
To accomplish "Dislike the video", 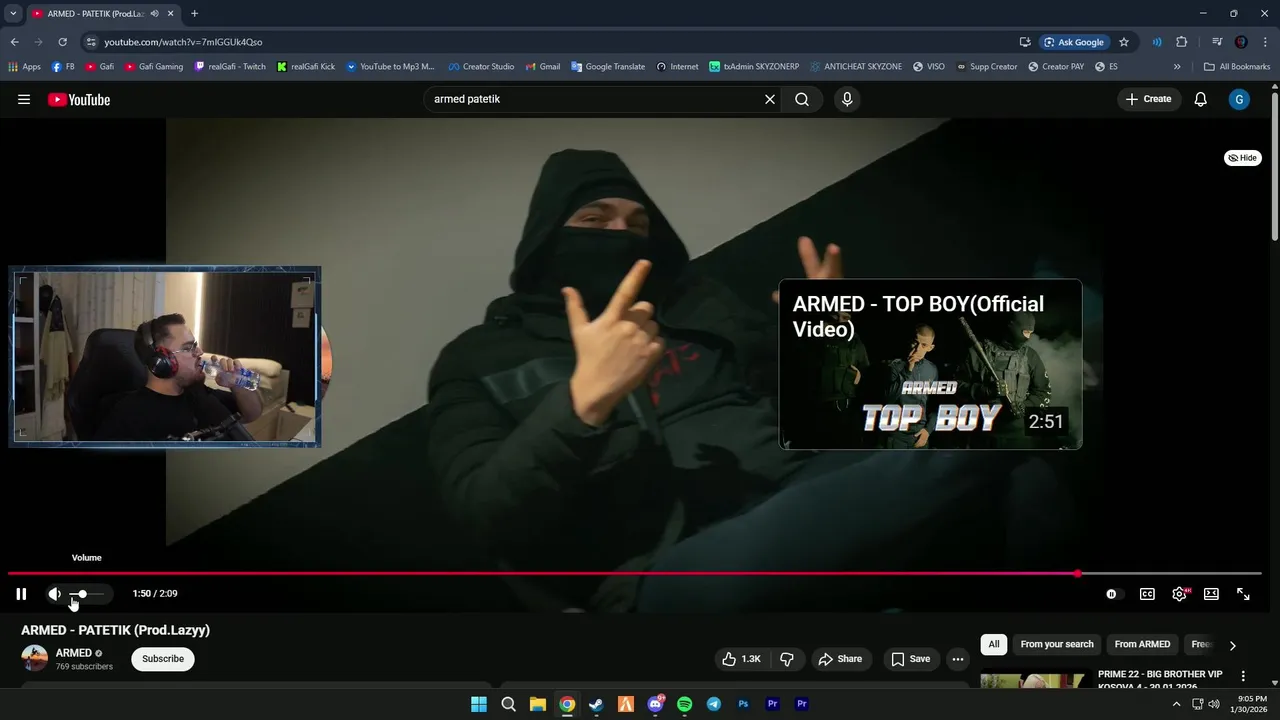I will pyautogui.click(x=787, y=659).
